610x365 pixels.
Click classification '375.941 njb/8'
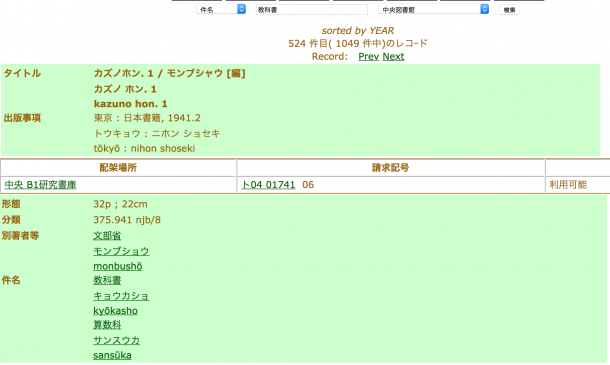coord(127,220)
